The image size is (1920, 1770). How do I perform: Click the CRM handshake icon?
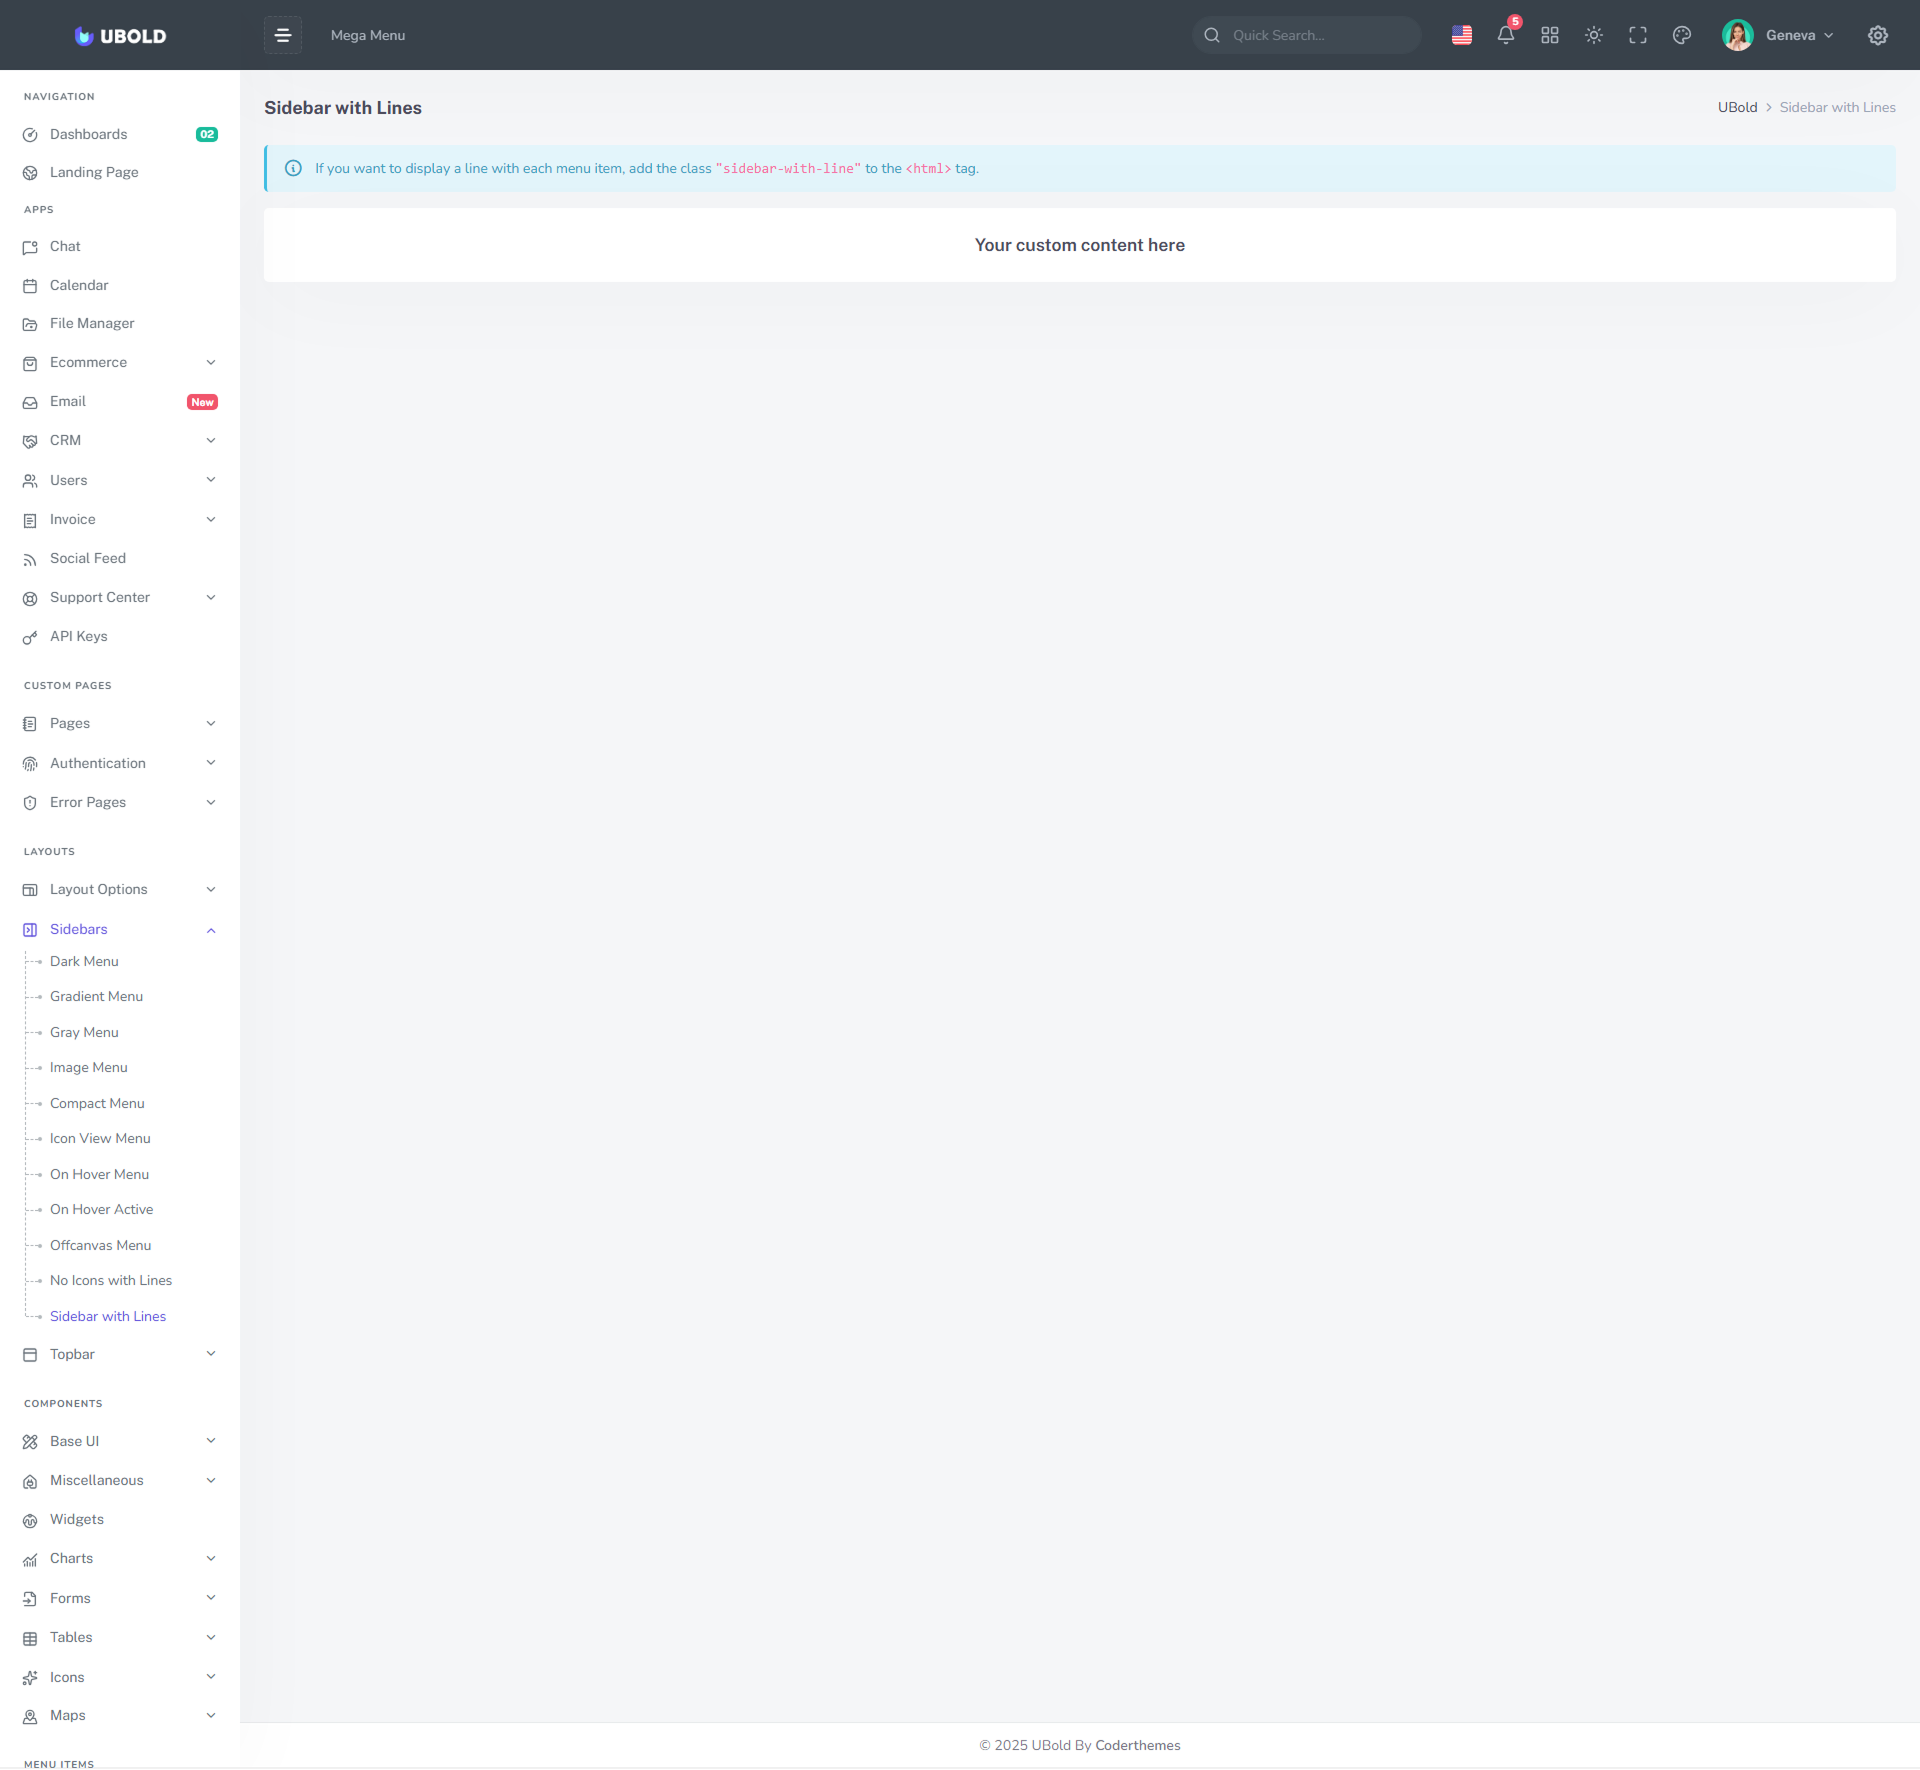[x=30, y=441]
